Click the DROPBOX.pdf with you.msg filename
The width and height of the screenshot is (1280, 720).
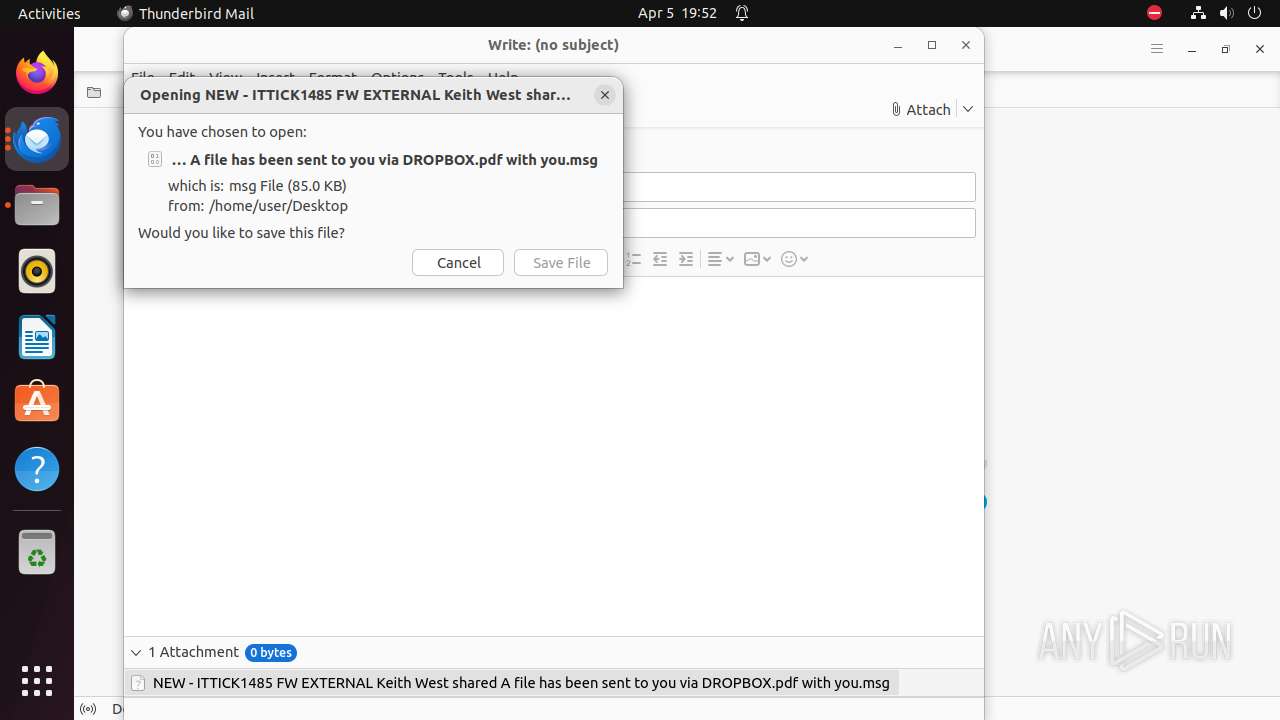(x=385, y=159)
